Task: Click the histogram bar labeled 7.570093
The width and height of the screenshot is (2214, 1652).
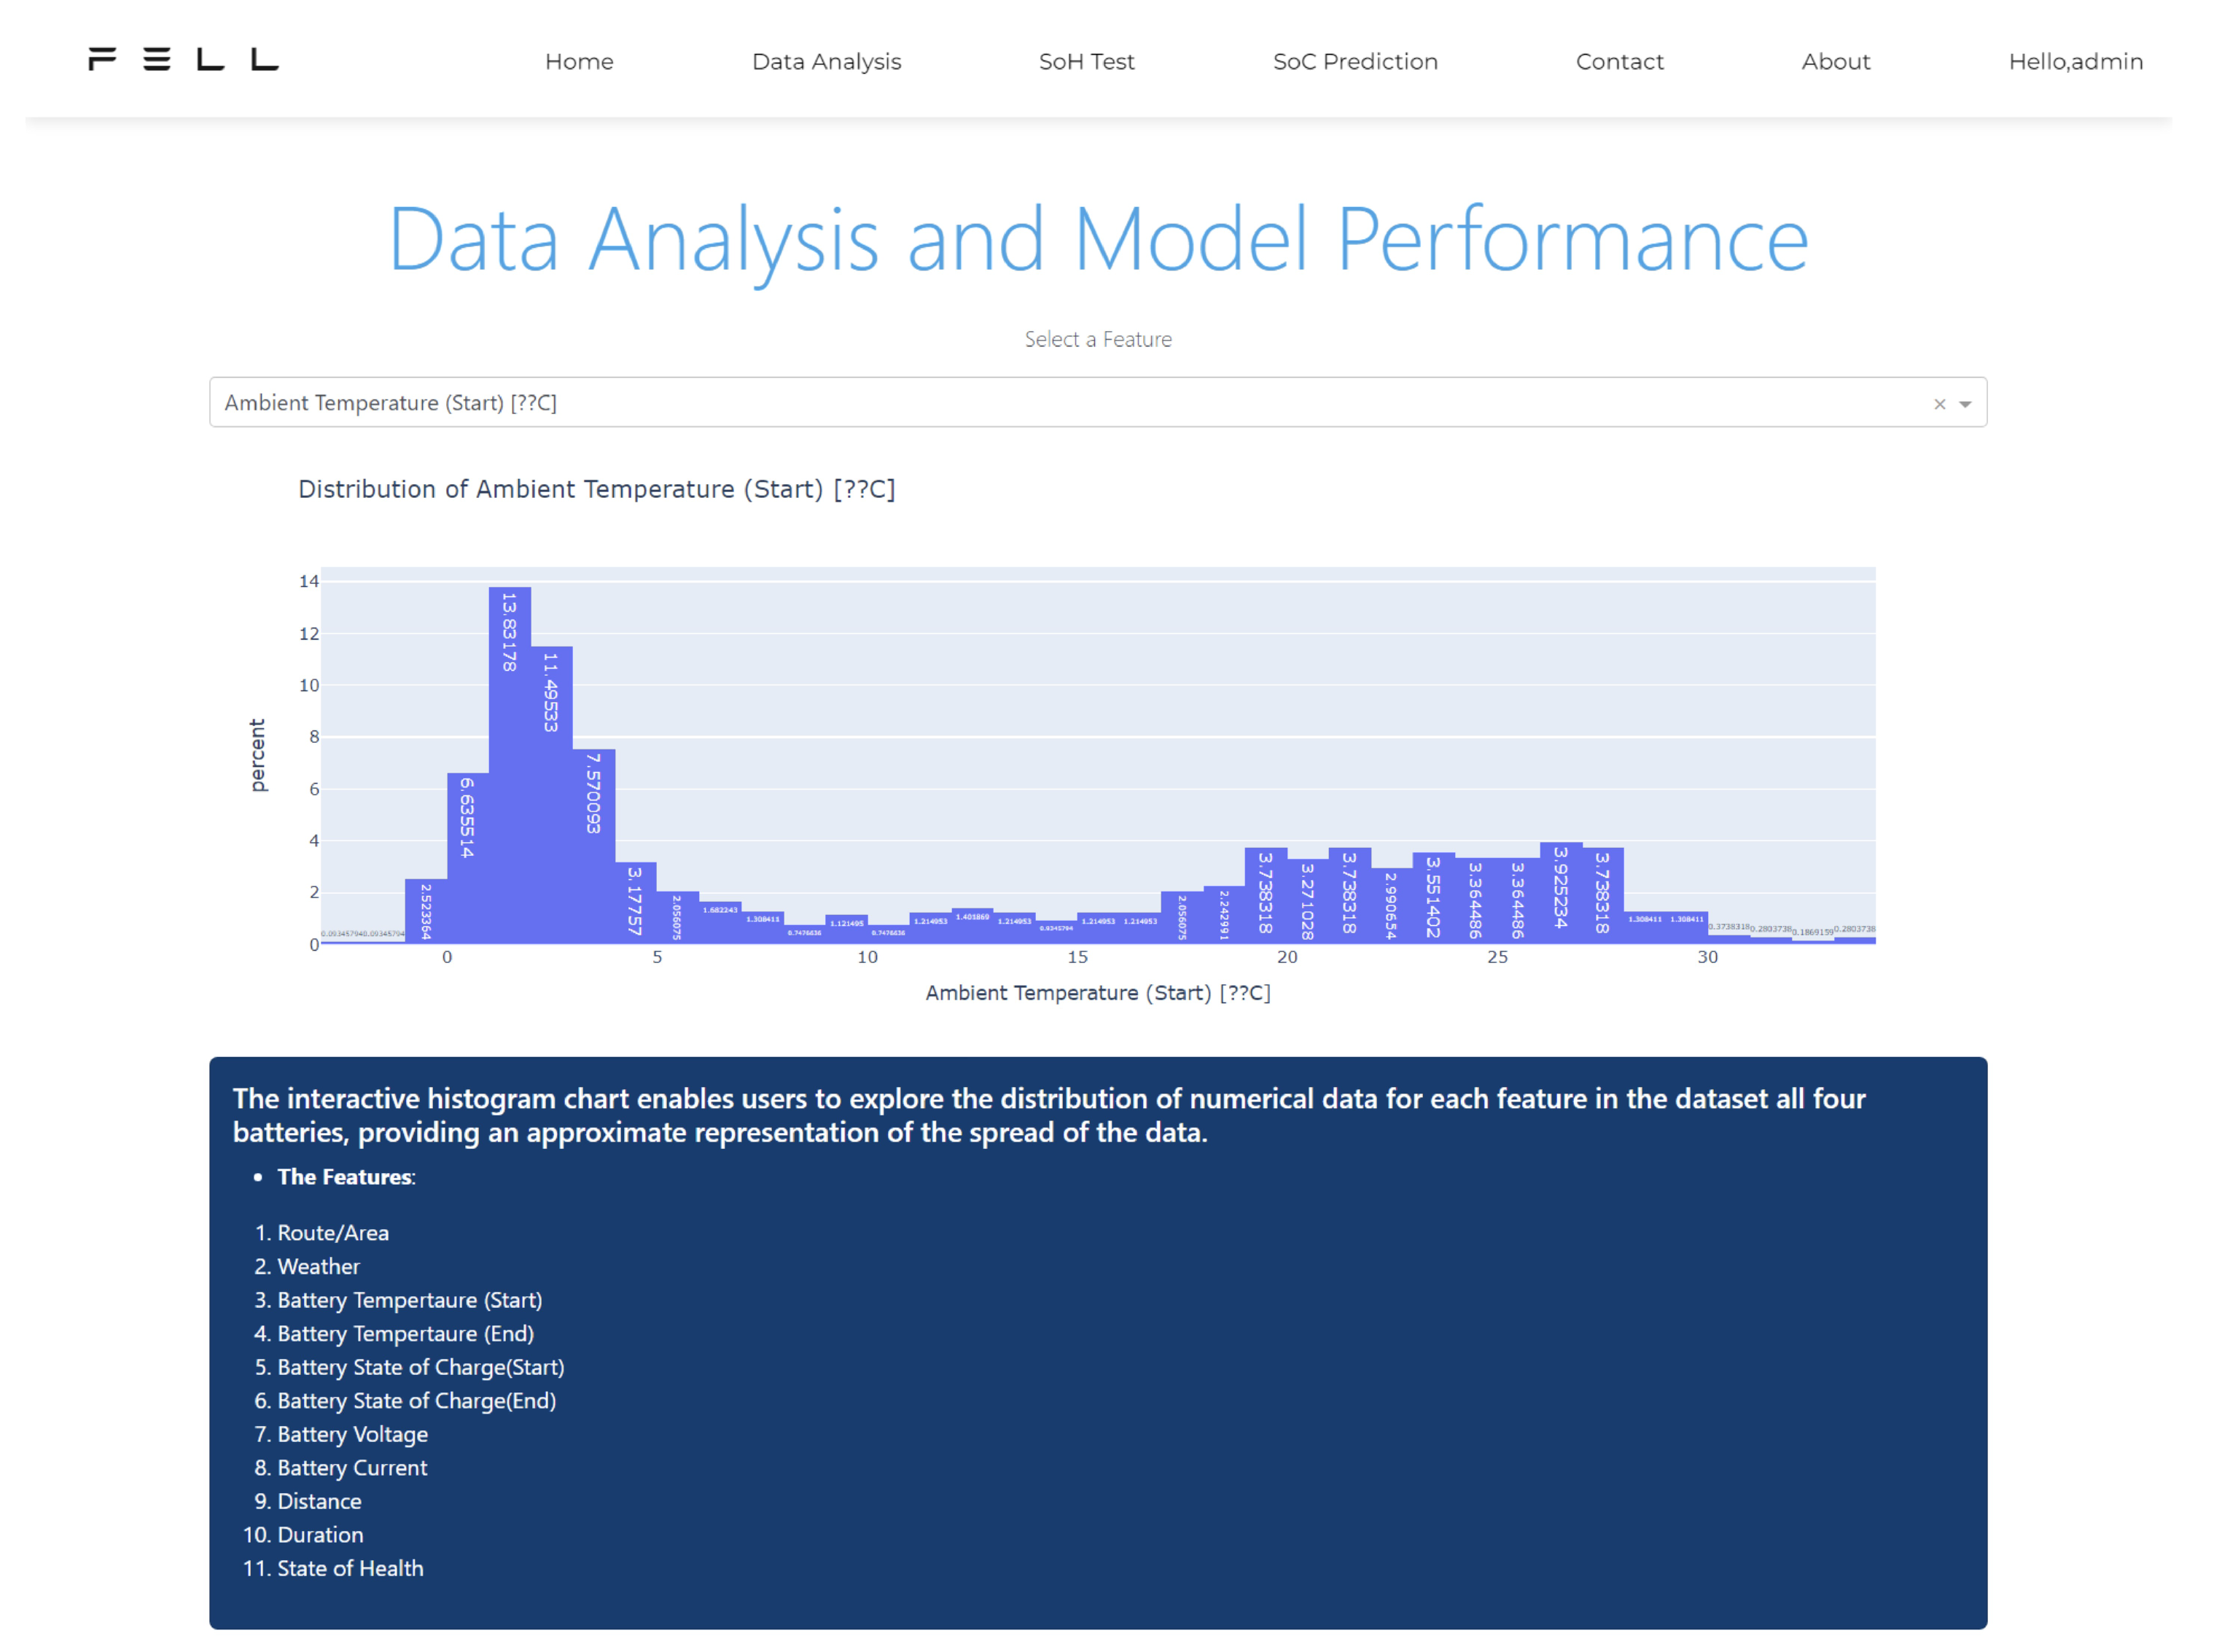Action: click(594, 846)
